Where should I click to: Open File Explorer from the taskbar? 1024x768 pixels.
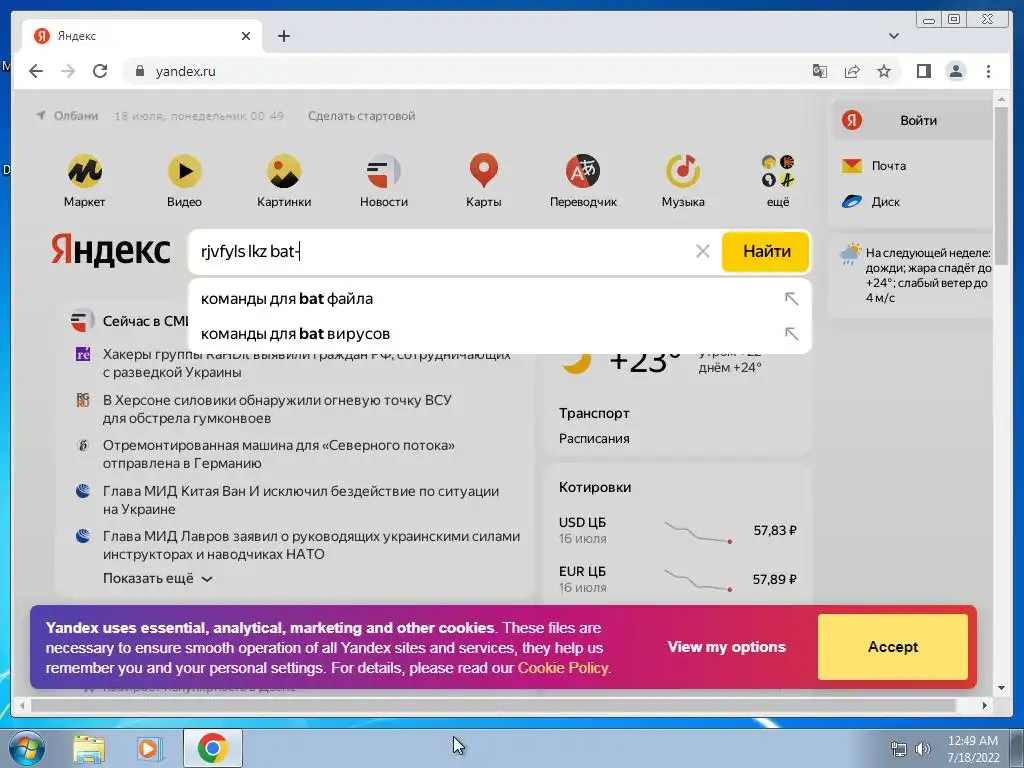pyautogui.click(x=89, y=748)
